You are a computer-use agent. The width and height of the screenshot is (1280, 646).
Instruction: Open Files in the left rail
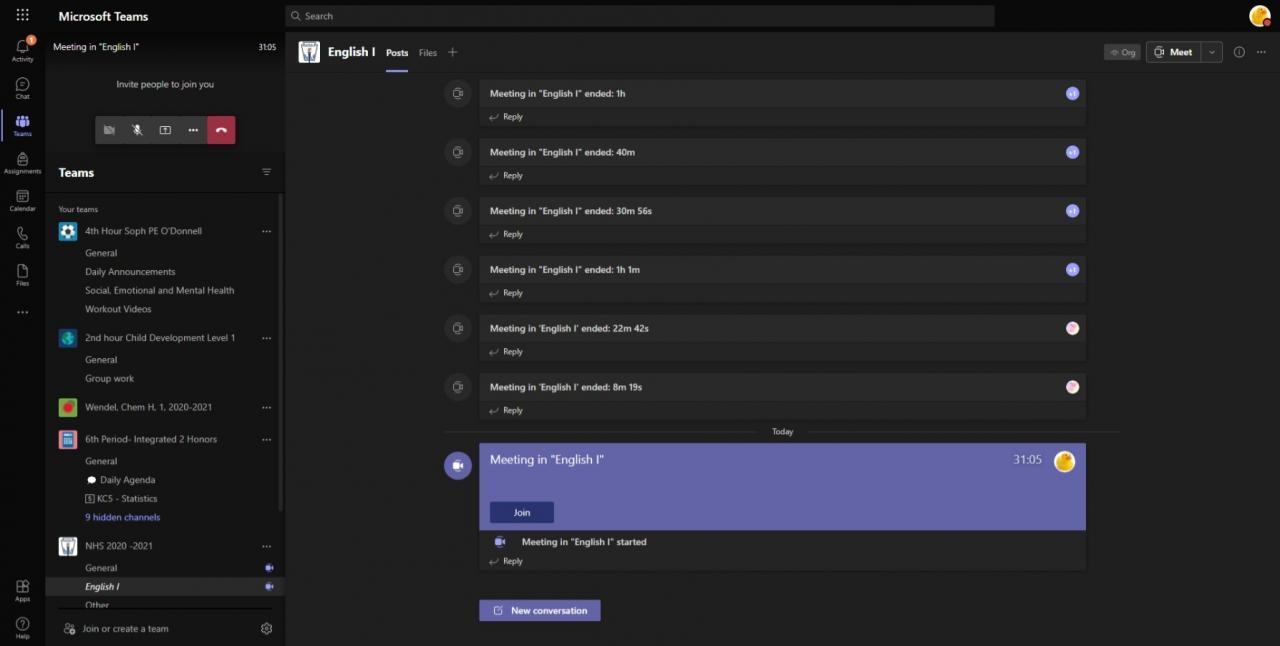coord(22,275)
